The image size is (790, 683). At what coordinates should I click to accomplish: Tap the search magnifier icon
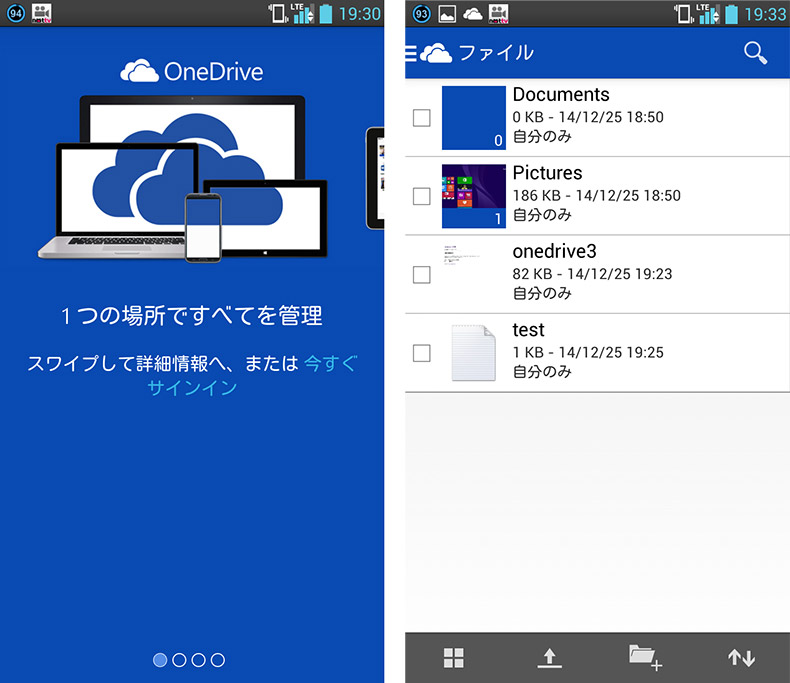[x=755, y=53]
